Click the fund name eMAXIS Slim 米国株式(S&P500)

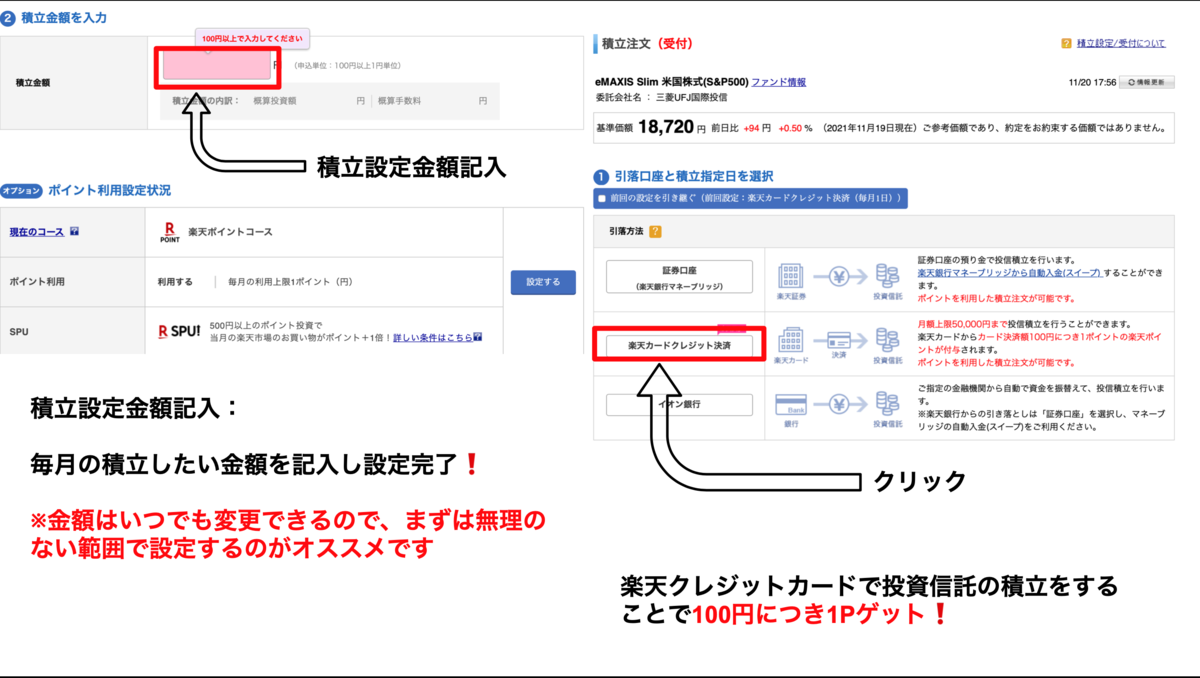pyautogui.click(x=671, y=82)
